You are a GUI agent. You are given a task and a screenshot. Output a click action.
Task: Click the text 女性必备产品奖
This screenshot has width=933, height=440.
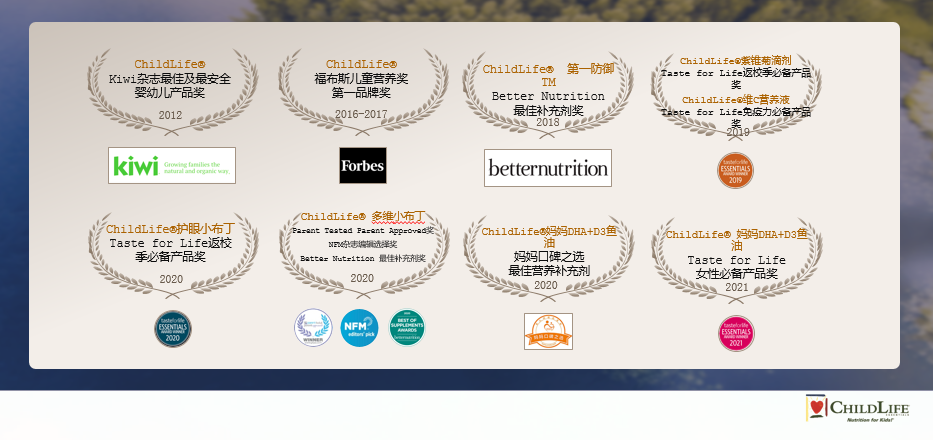pyautogui.click(x=737, y=274)
